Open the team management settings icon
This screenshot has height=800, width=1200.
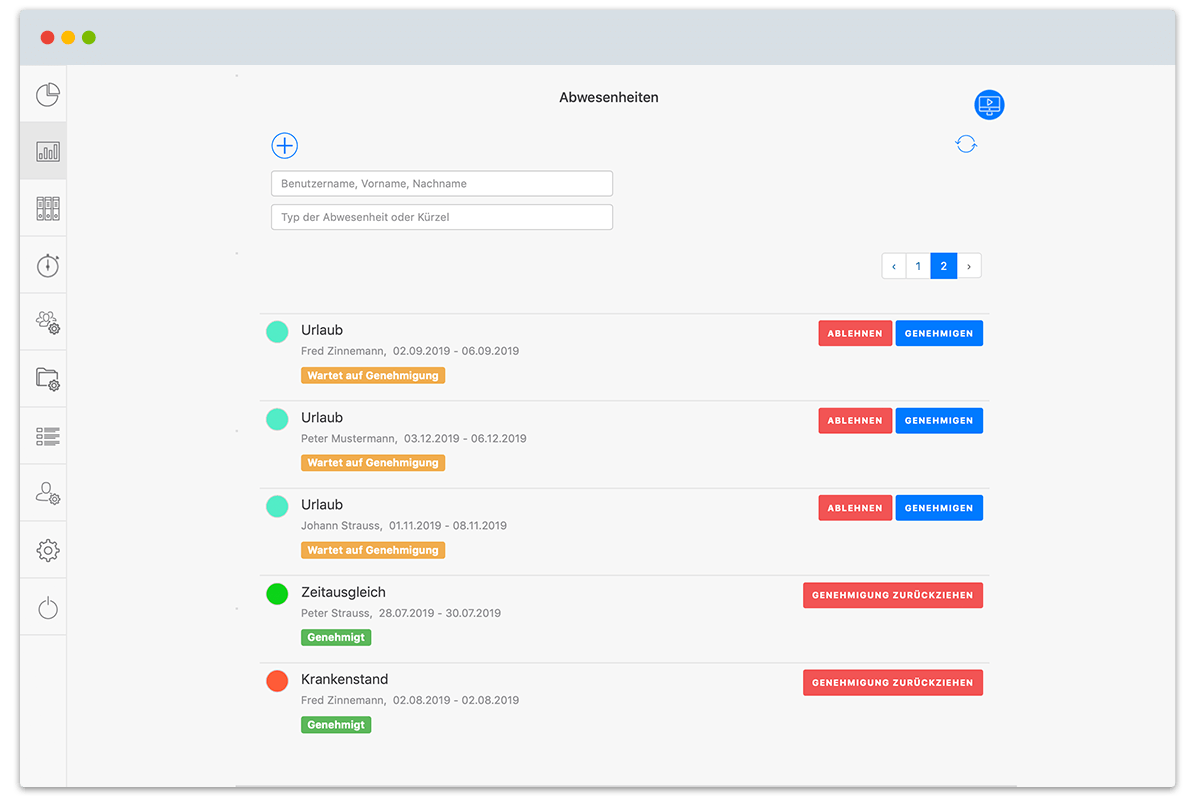46,321
